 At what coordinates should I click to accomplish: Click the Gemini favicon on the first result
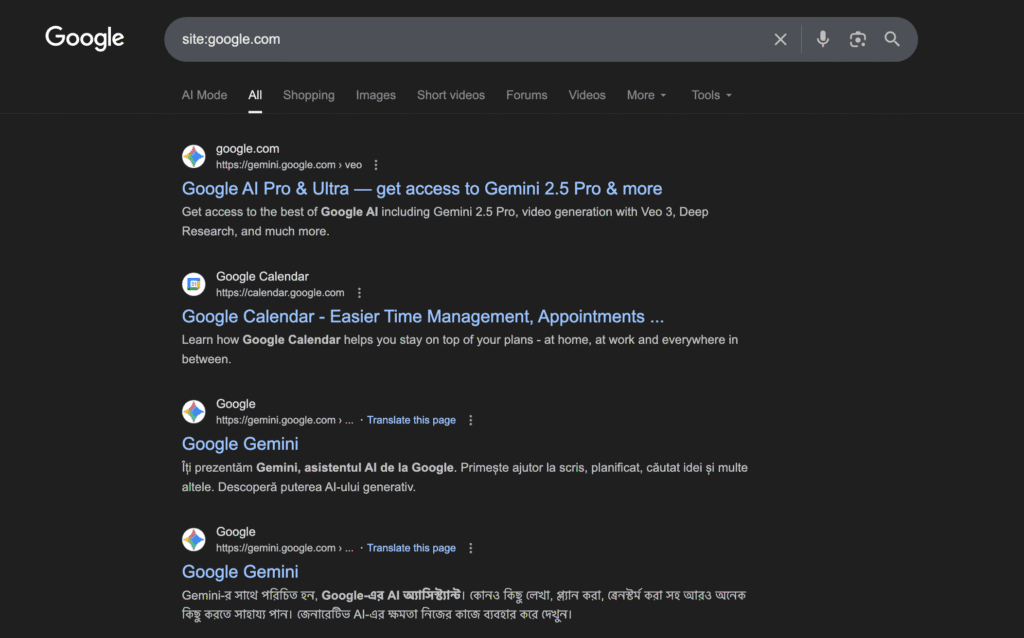[193, 156]
